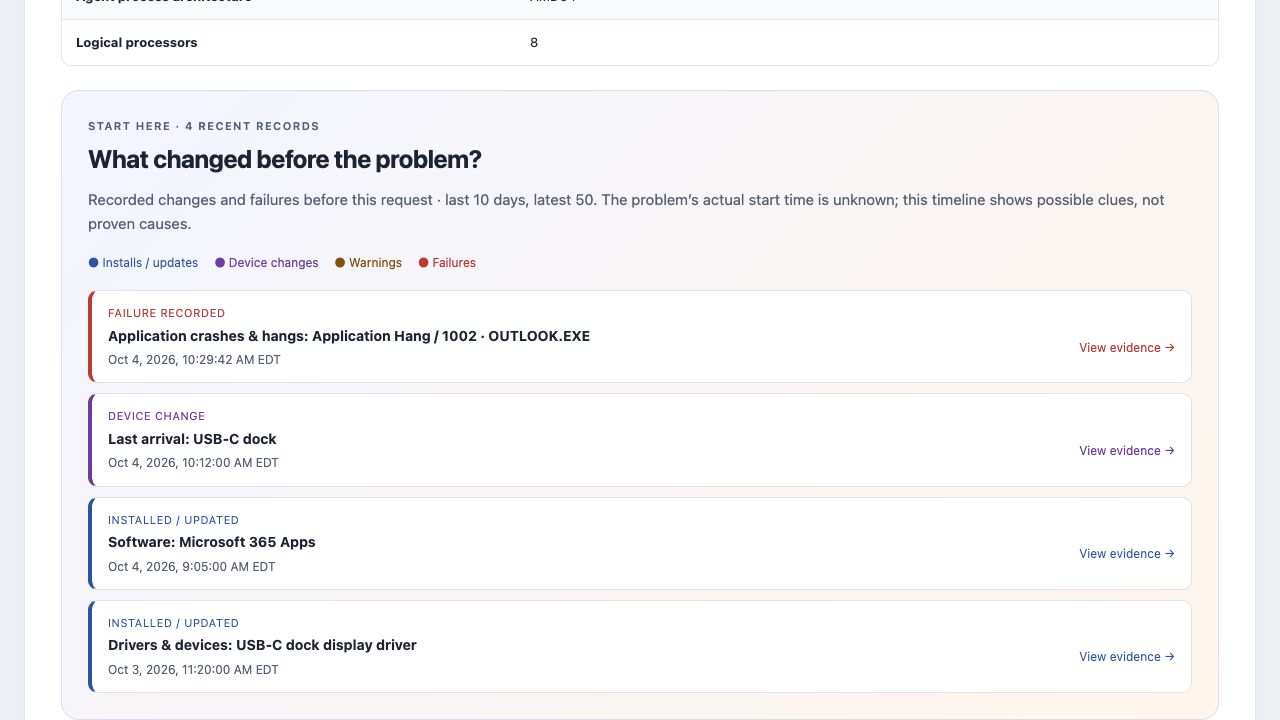
Task: Click the 'Software: Microsoft 365 Apps' title
Action: (x=212, y=542)
